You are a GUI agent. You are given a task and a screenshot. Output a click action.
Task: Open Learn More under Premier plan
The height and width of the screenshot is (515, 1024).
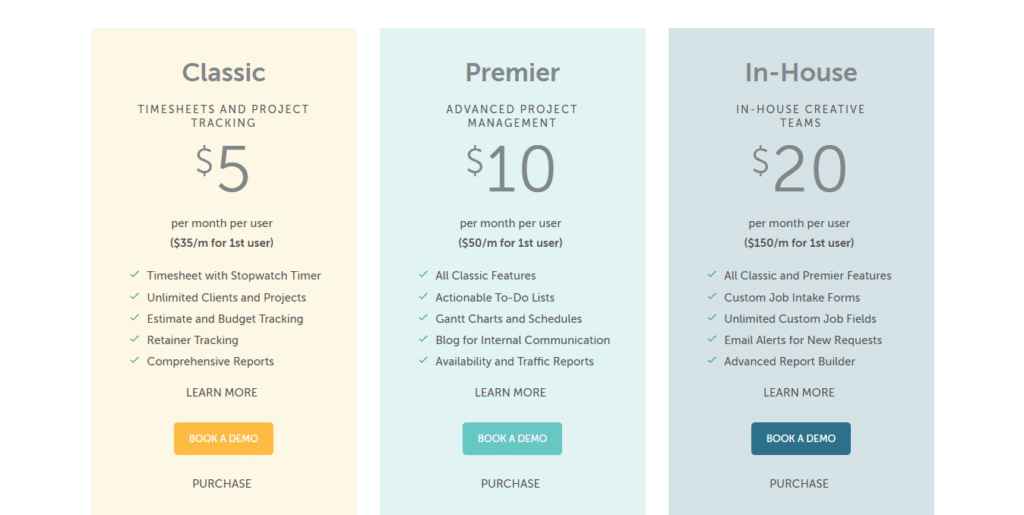(x=511, y=392)
